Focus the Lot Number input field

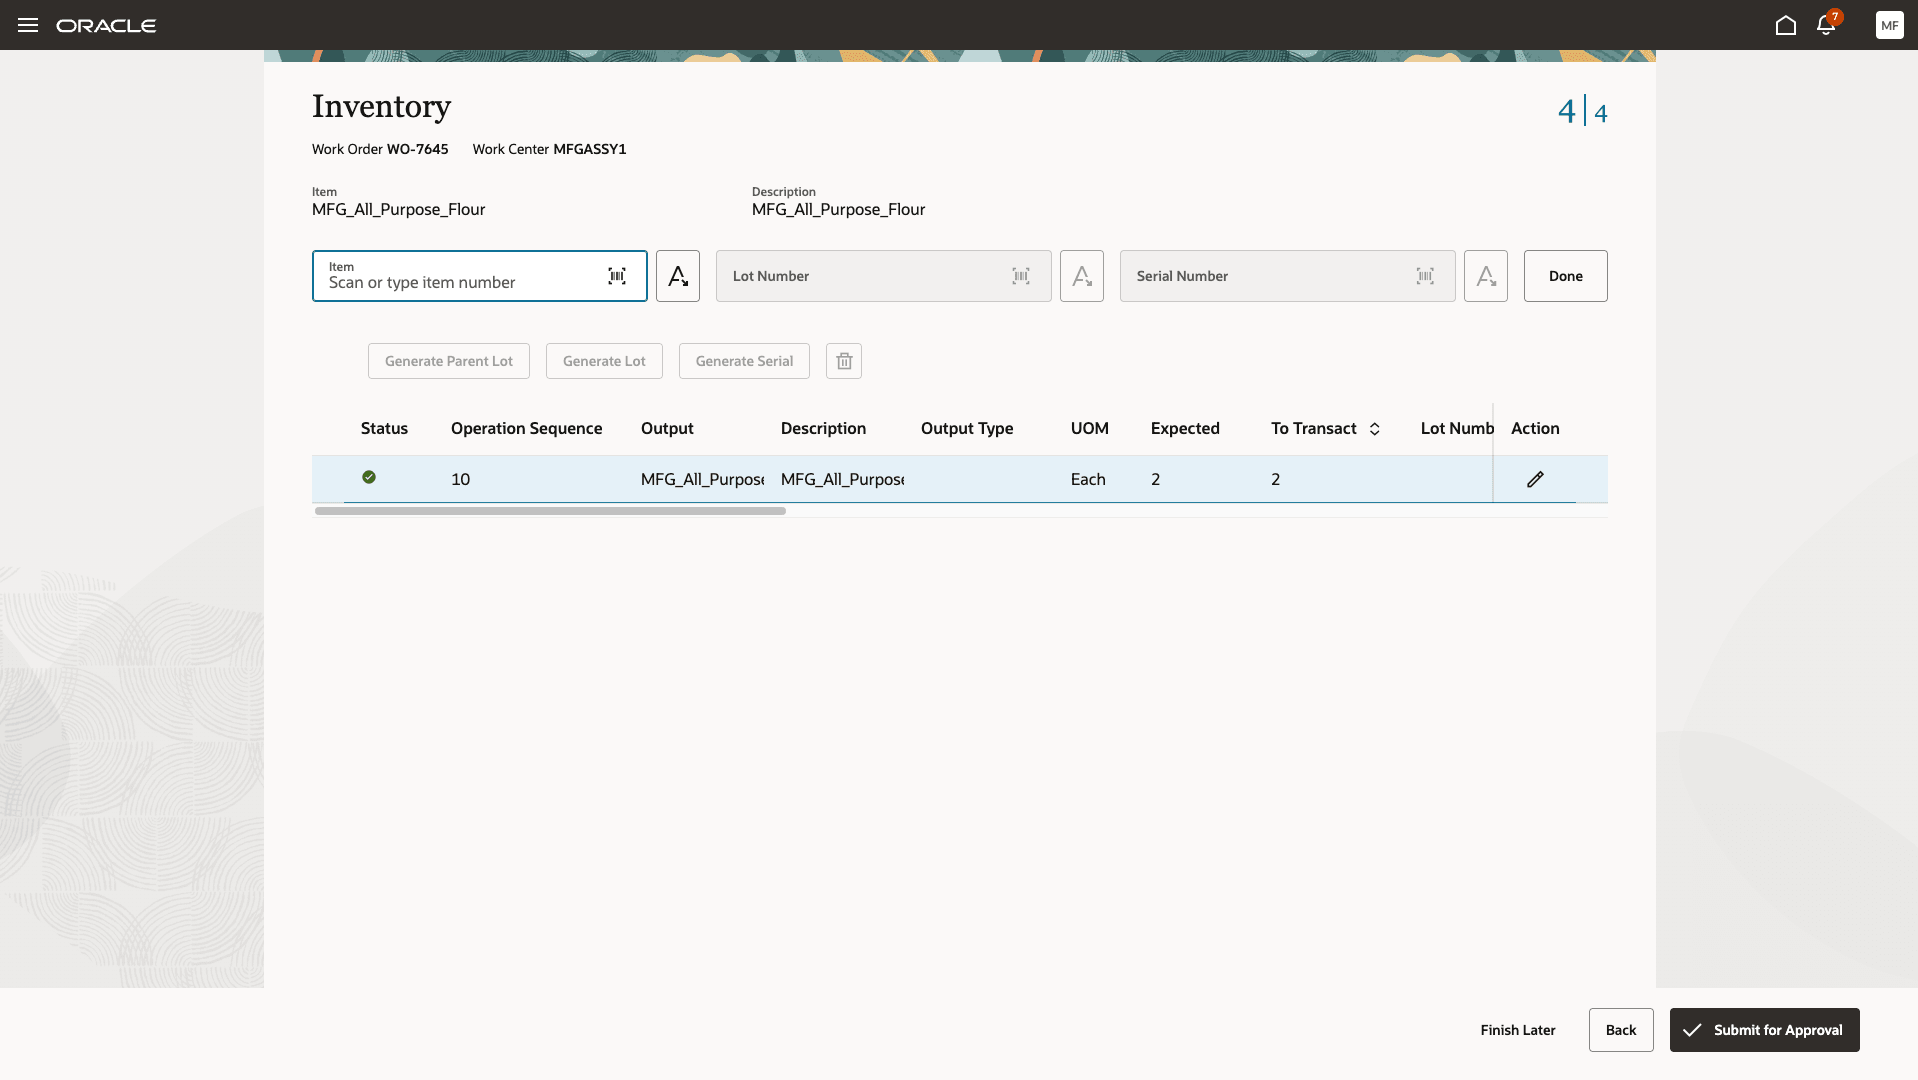coord(884,276)
